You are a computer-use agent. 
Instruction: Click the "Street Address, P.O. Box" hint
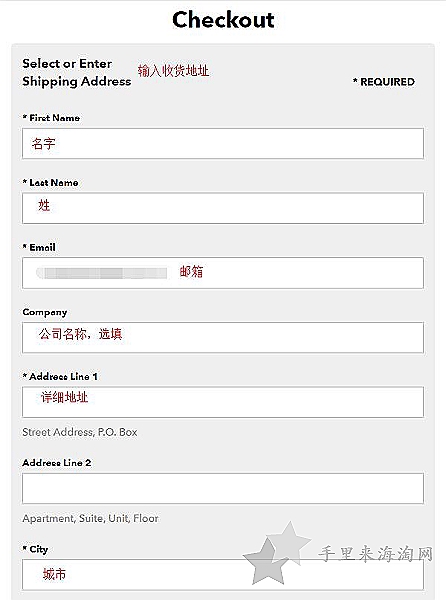[80, 432]
